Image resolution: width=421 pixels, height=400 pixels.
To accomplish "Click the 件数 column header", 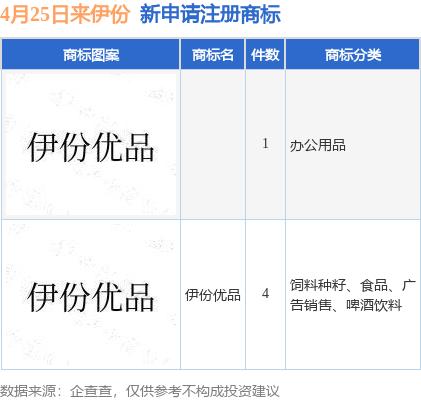I will [265, 54].
